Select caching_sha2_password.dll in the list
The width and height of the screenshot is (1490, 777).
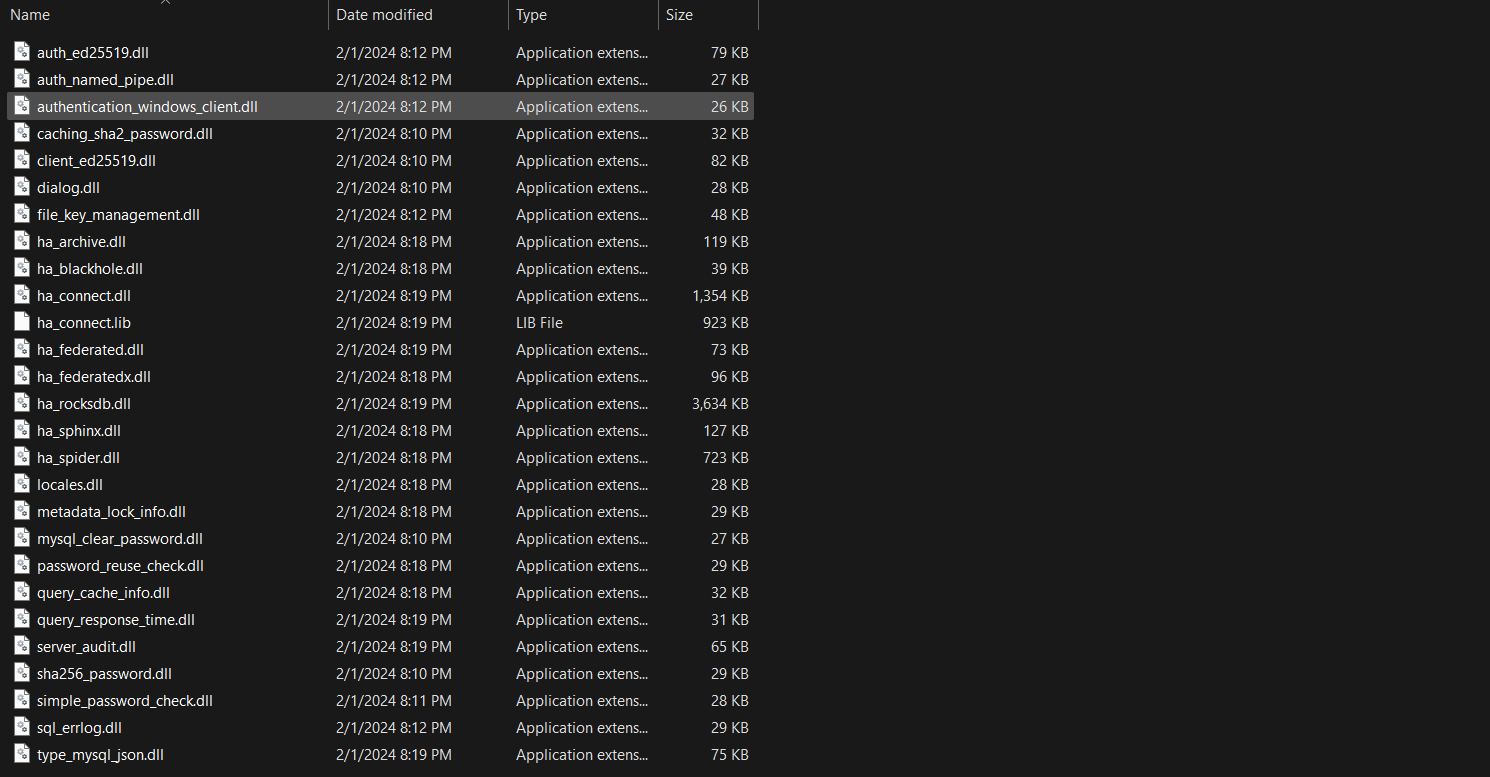pos(124,134)
